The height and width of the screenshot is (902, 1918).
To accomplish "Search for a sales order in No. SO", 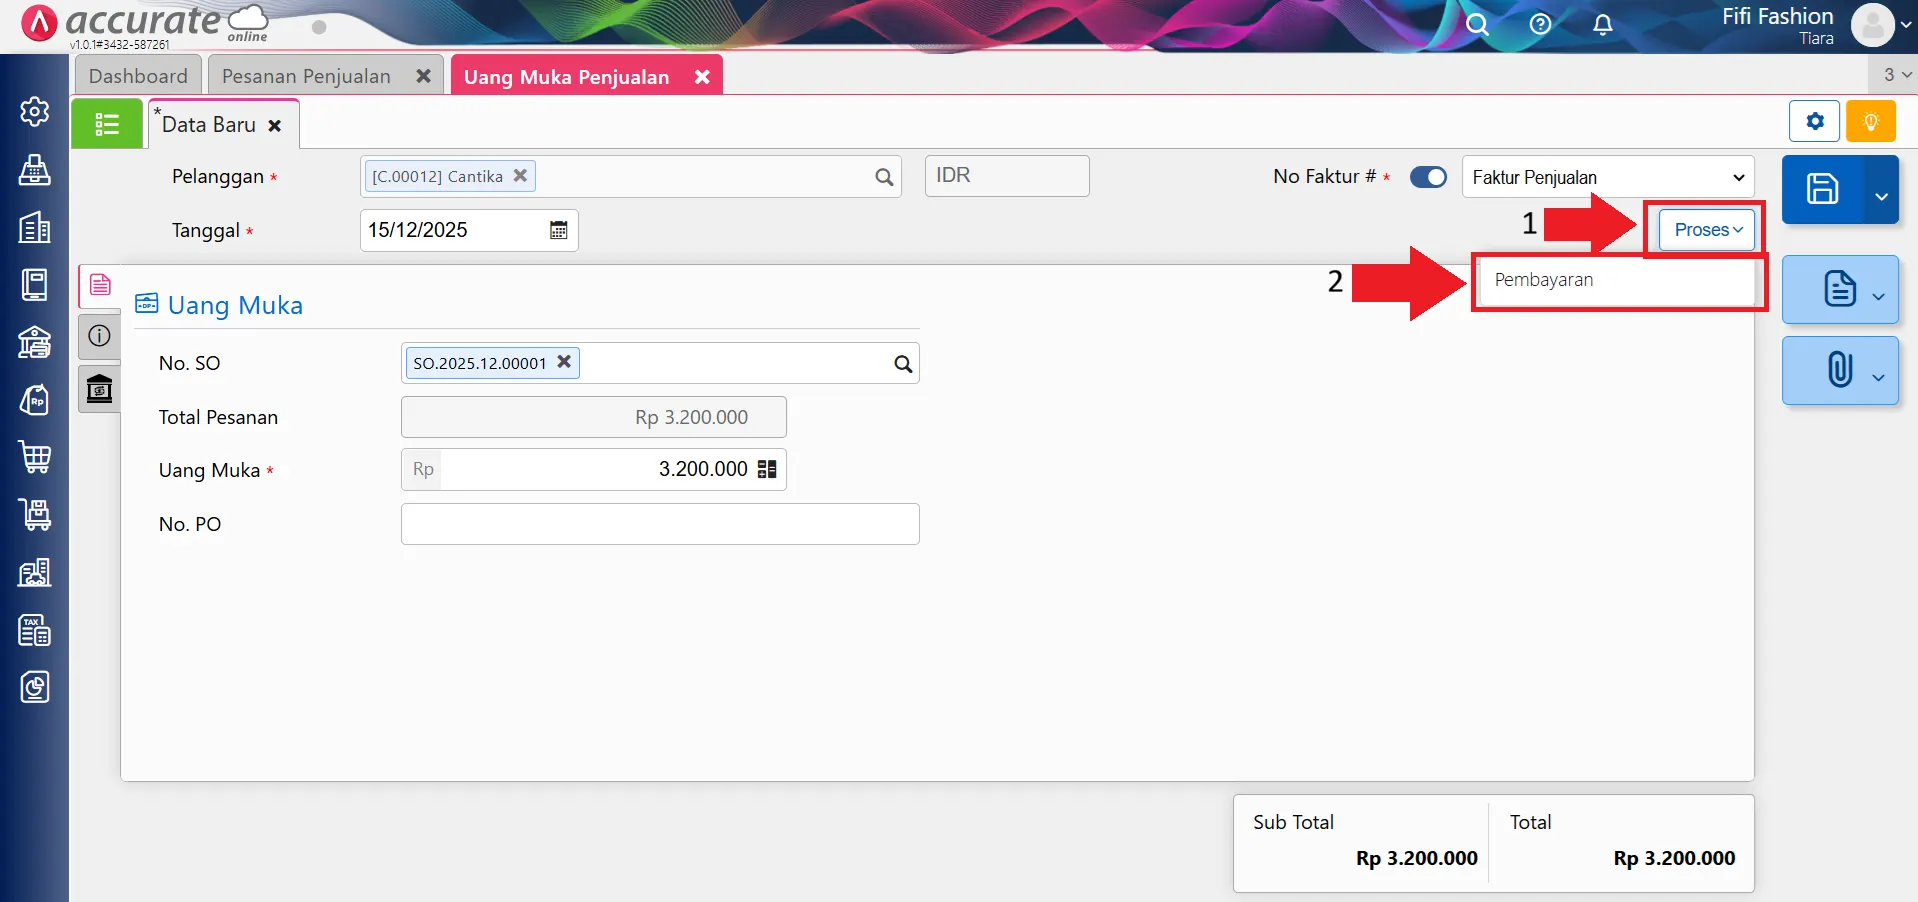I will (x=902, y=364).
